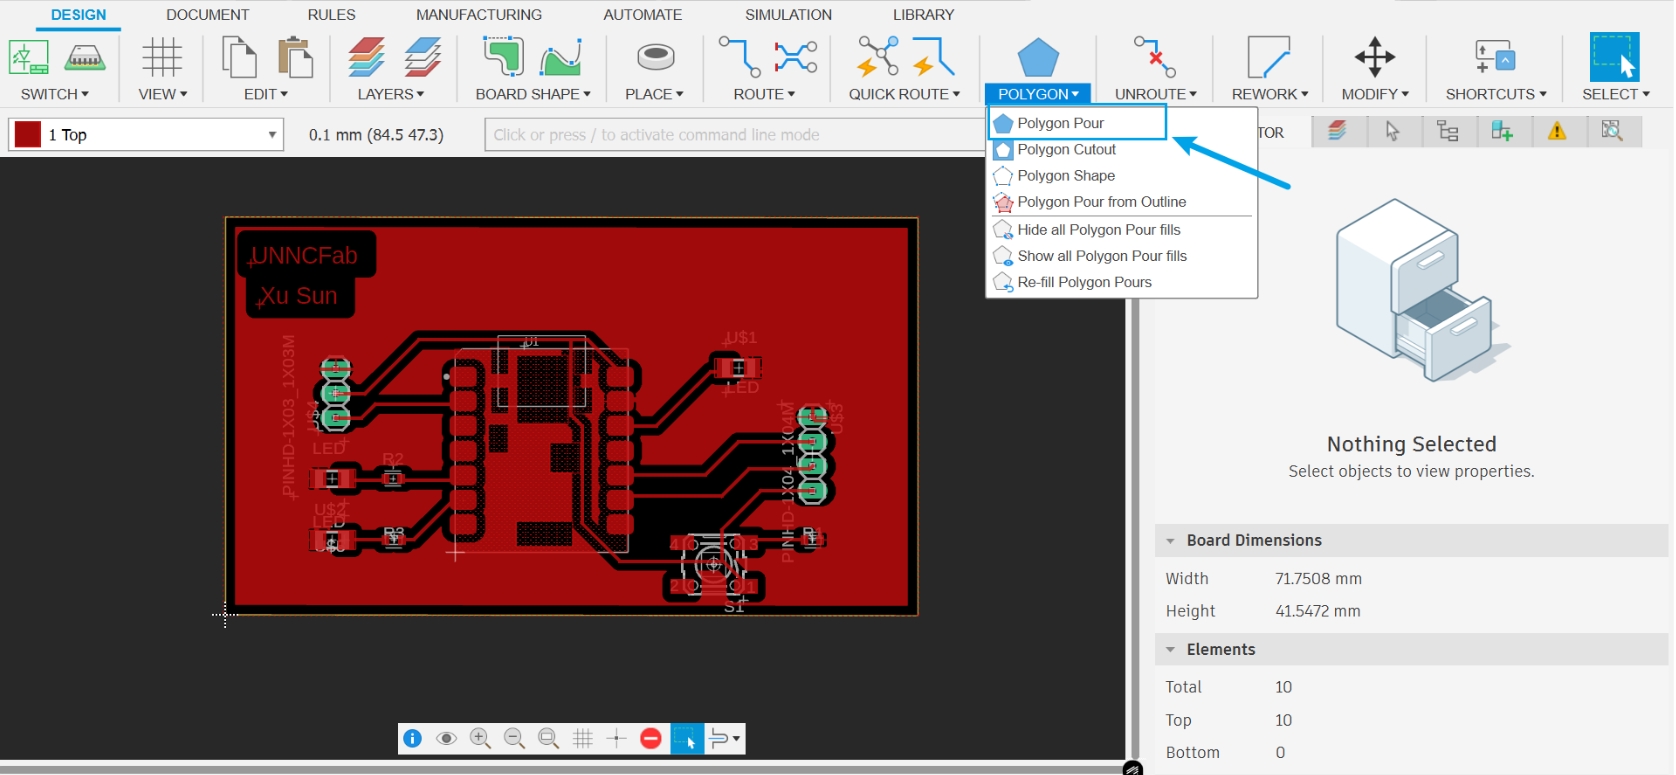This screenshot has height=775, width=1676.
Task: Open the Selection Filter panel tab icon
Action: (x=1392, y=131)
